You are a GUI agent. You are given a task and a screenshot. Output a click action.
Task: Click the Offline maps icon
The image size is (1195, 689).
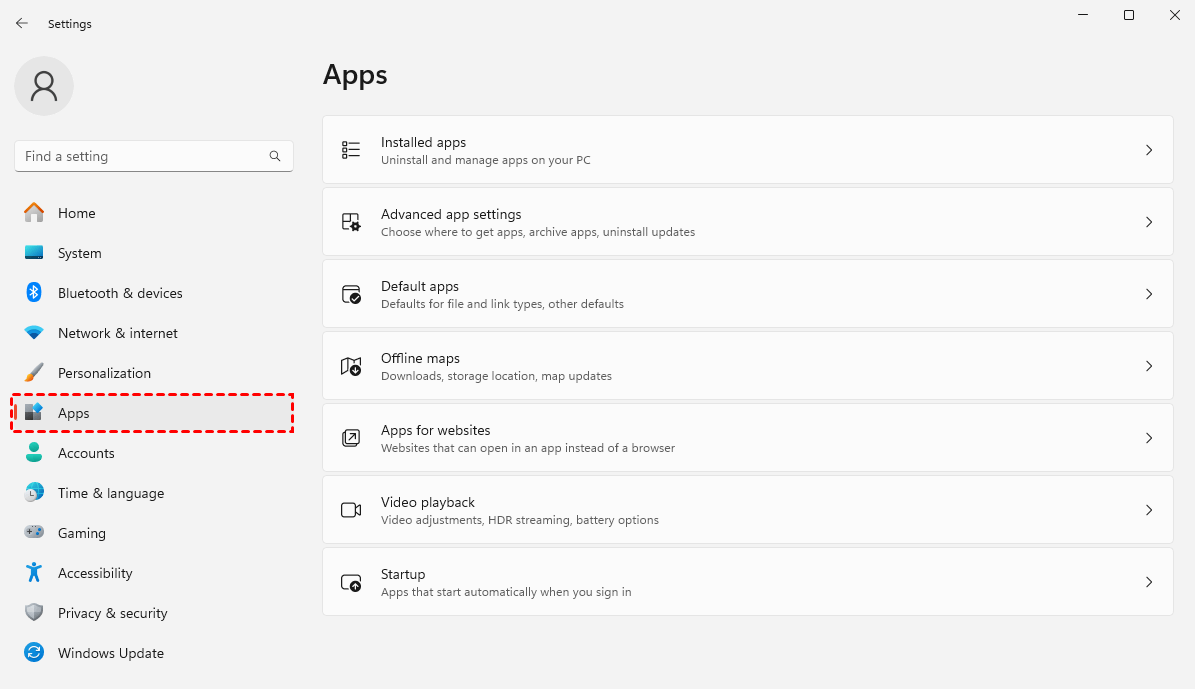(x=351, y=366)
